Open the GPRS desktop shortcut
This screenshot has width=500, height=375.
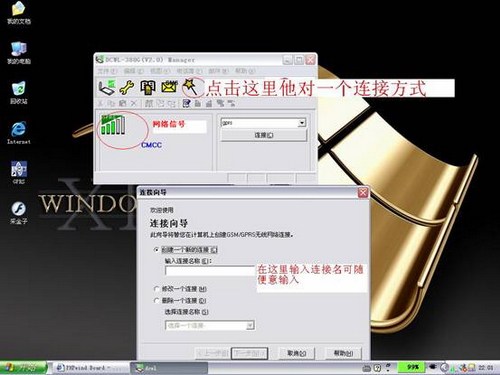tap(19, 172)
